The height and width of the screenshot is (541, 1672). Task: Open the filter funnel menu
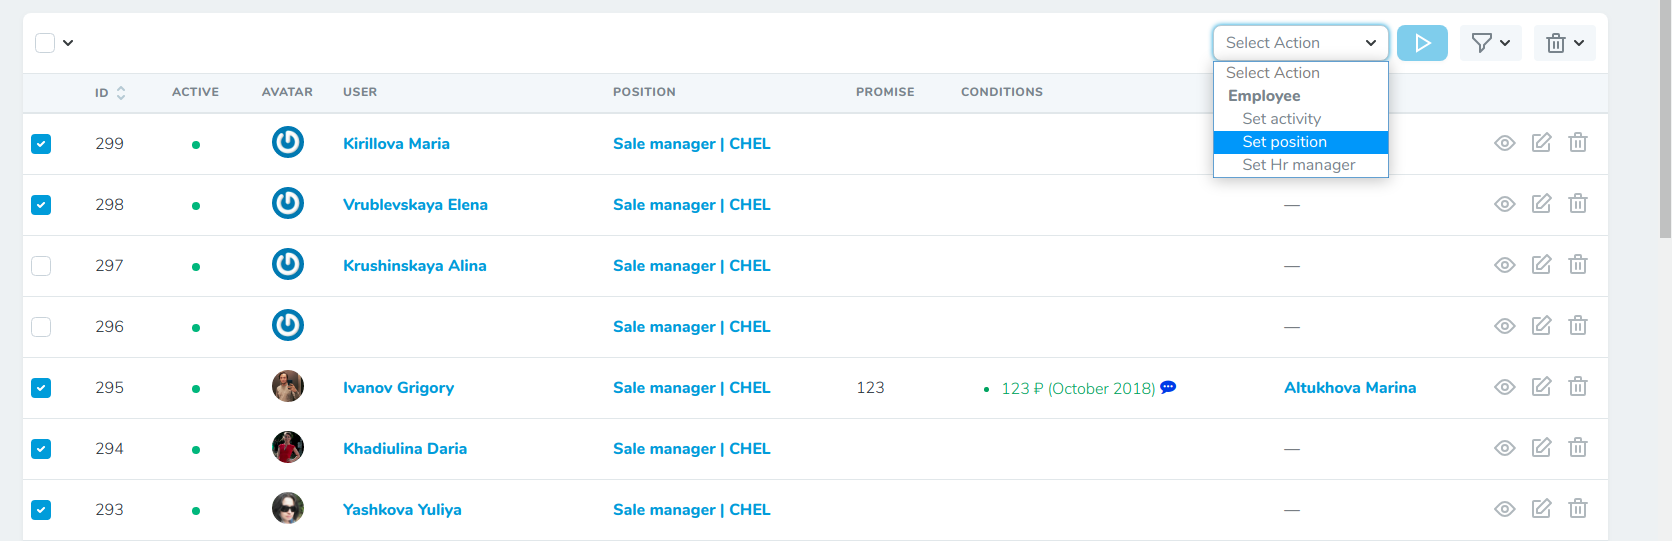(x=1490, y=43)
